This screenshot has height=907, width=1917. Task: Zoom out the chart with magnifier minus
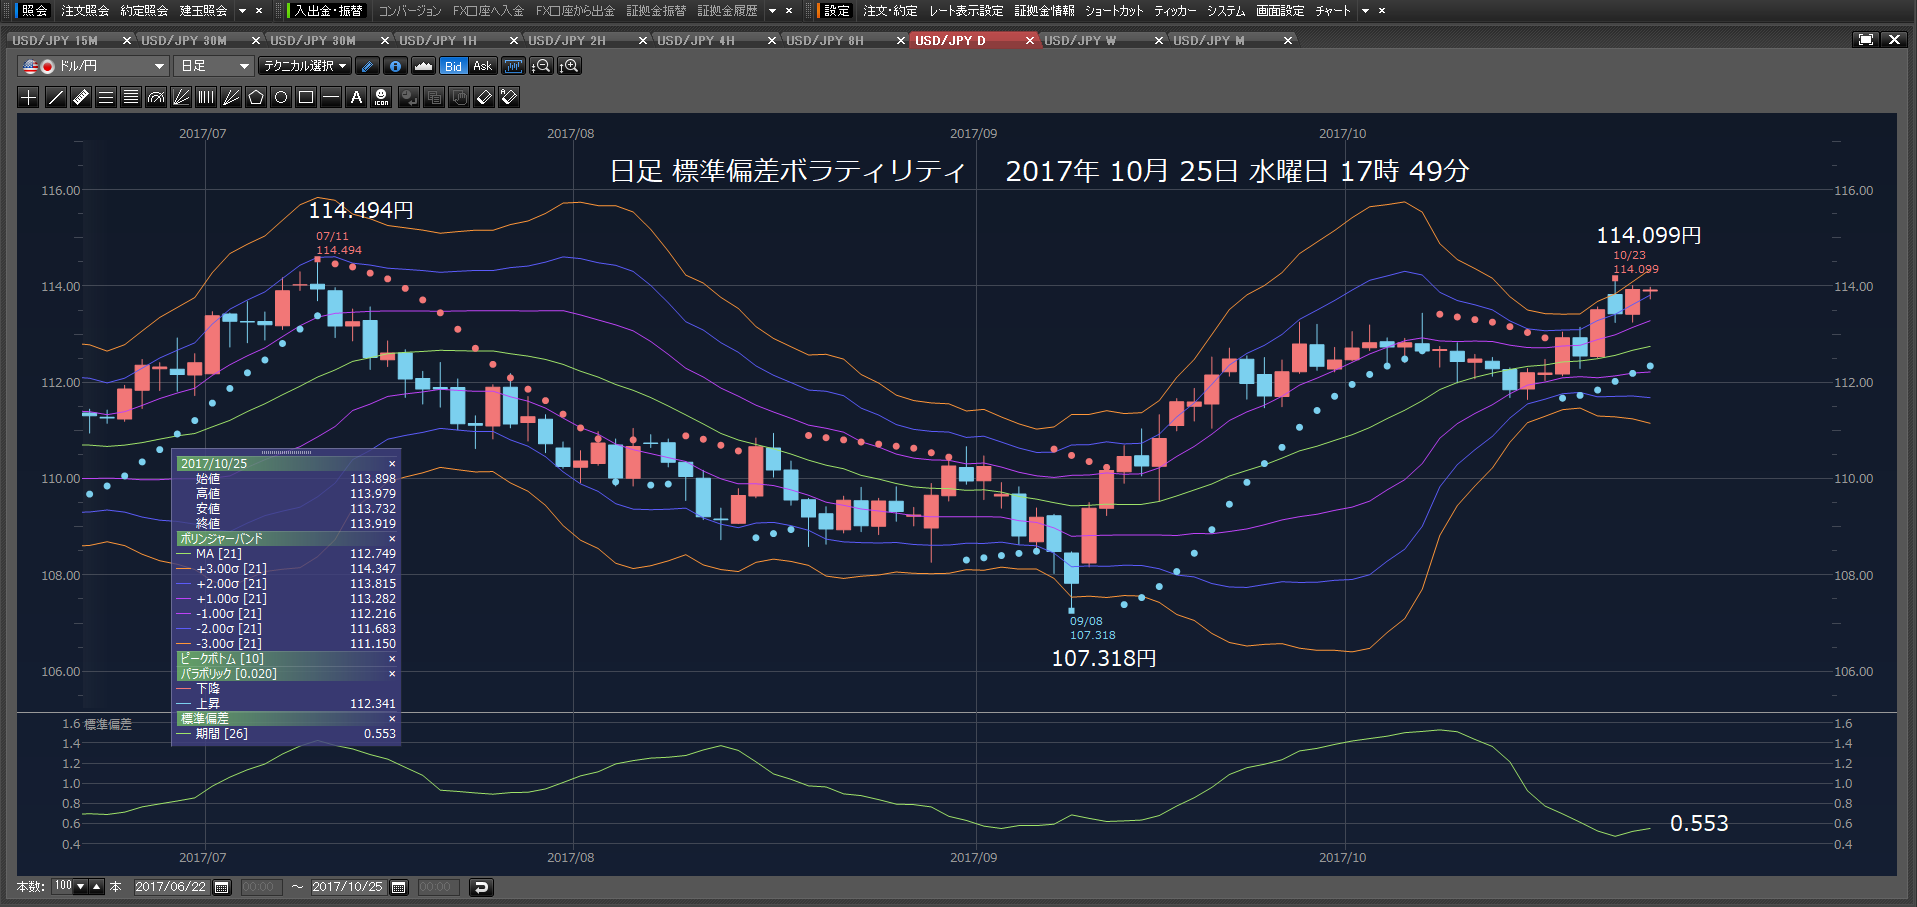tap(541, 66)
